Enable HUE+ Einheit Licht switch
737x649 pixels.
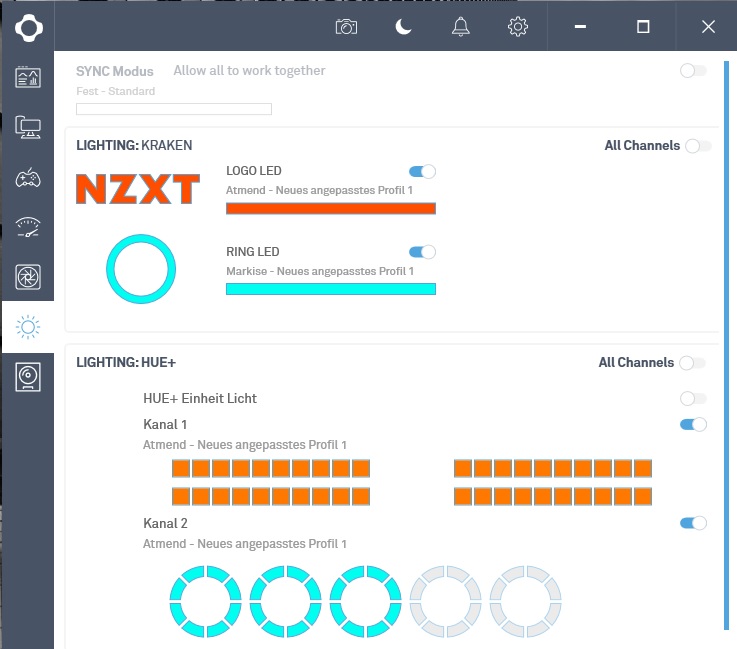pos(693,399)
